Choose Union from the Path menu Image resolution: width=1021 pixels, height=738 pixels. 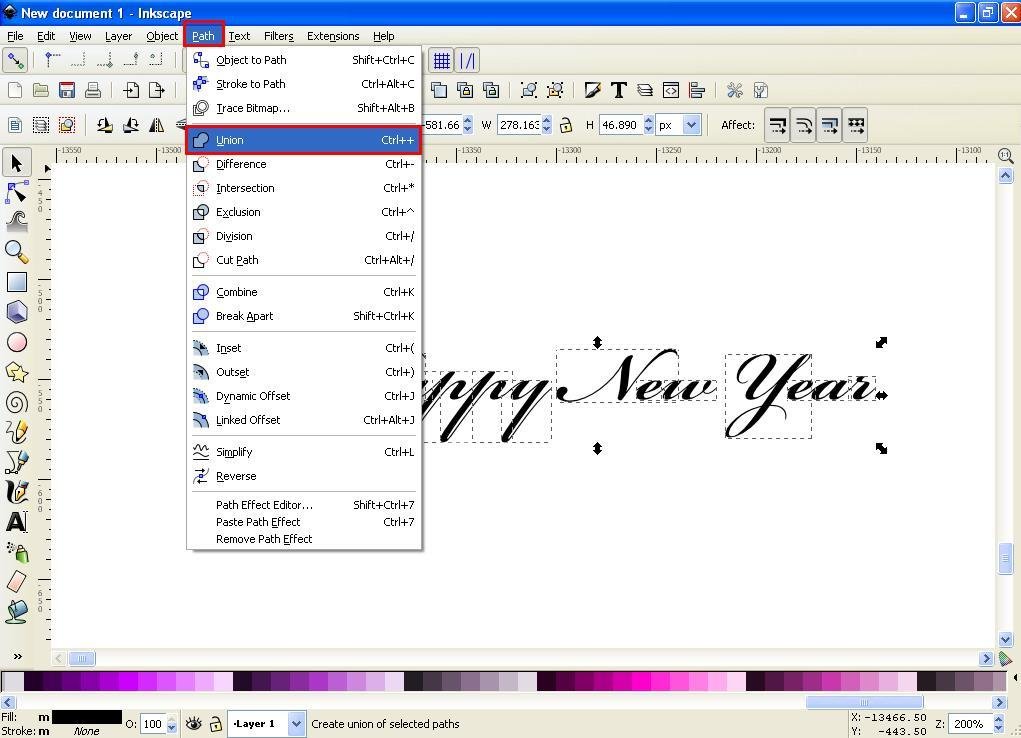coord(303,140)
